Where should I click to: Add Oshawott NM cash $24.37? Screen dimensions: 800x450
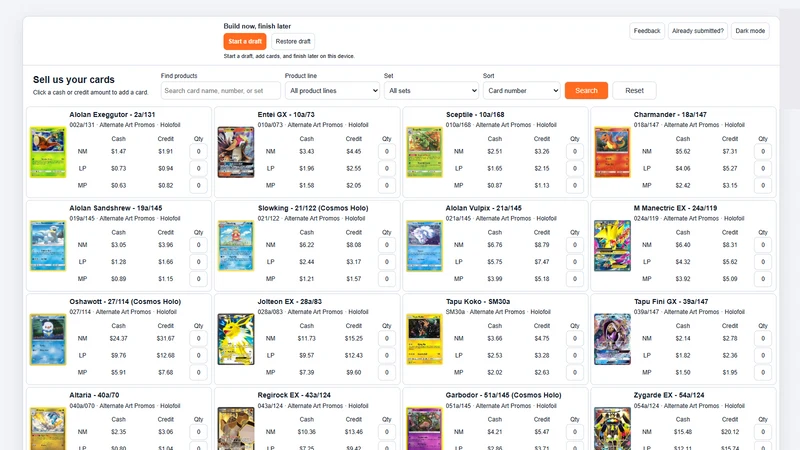point(118,338)
